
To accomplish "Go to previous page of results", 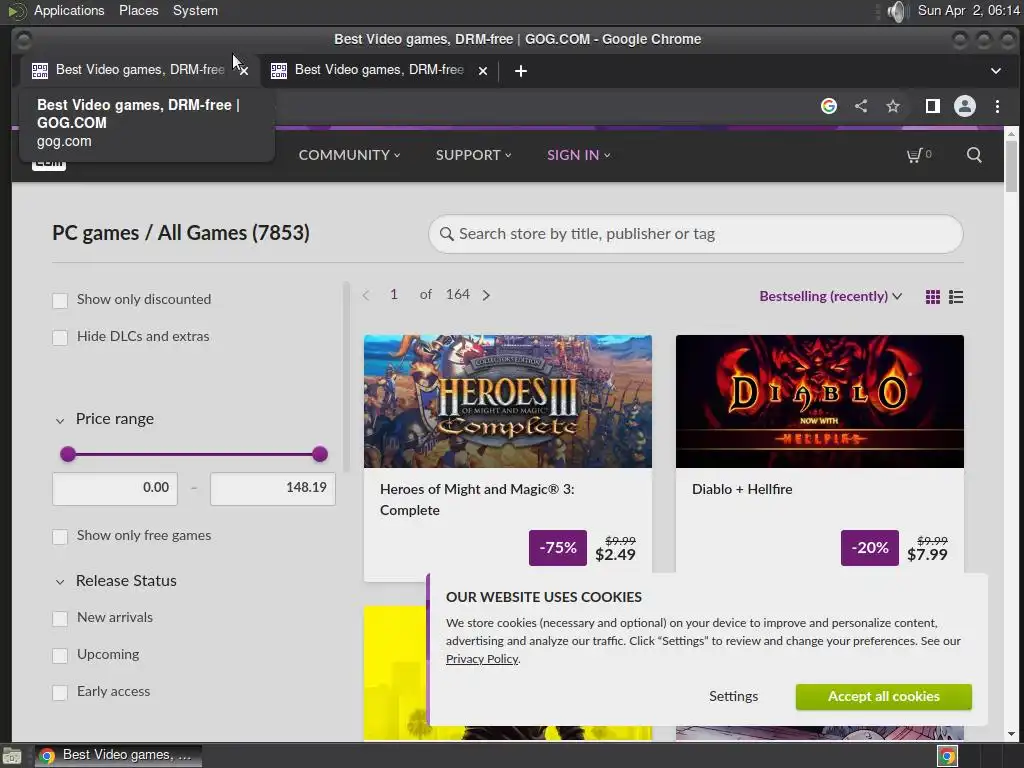I will 366,295.
